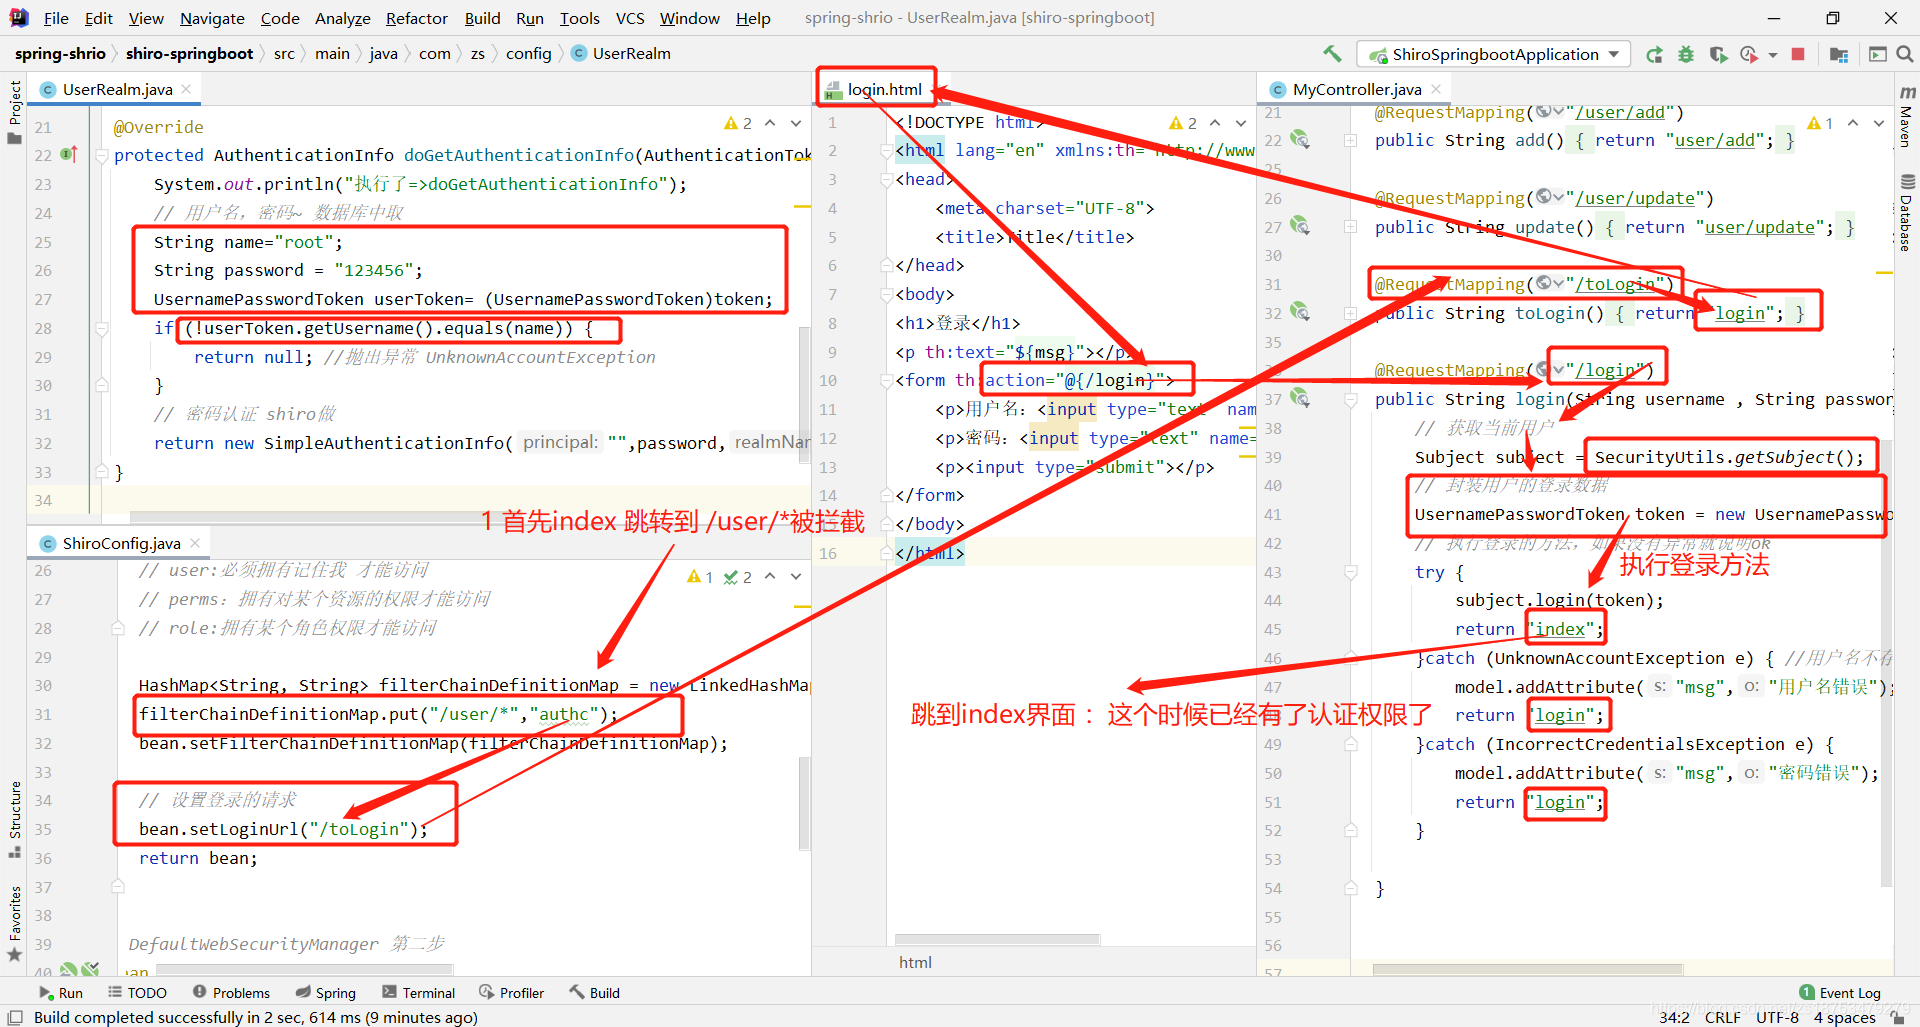Screen dimensions: 1920x1027
Task: Close the UserRealm.java tab
Action: [x=186, y=89]
